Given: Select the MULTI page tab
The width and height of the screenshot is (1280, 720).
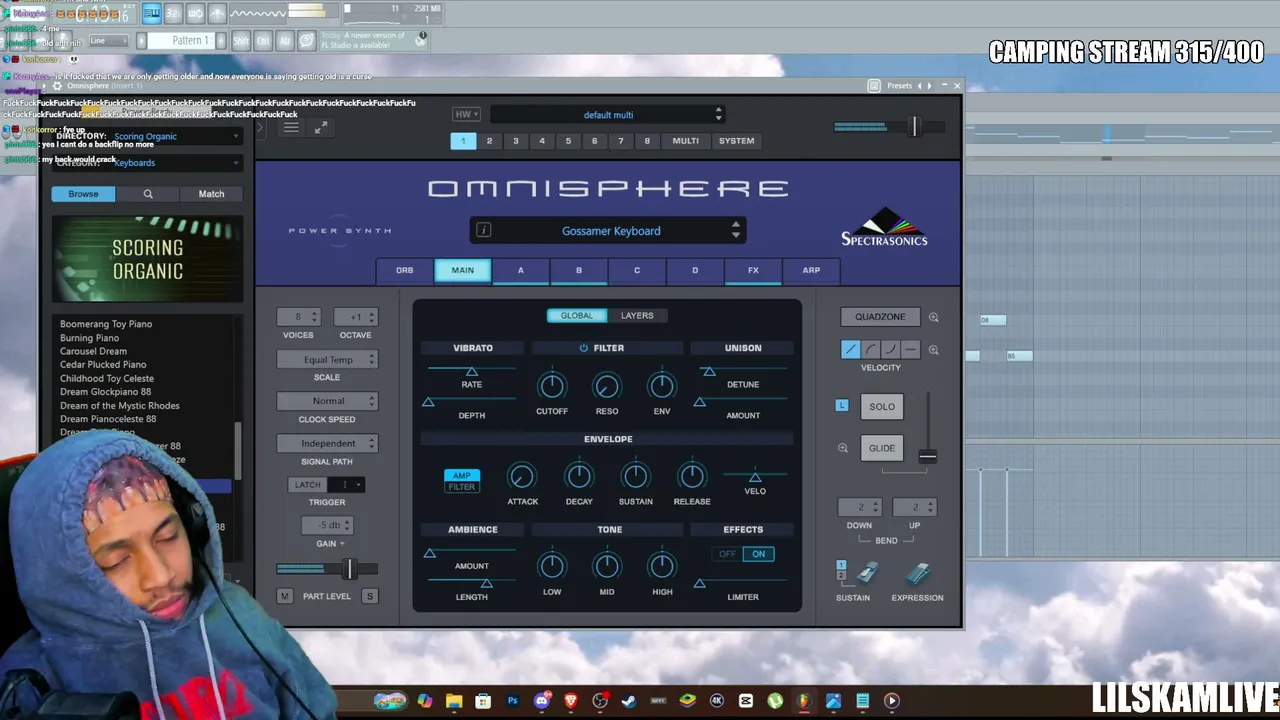Looking at the screenshot, I should [x=685, y=141].
